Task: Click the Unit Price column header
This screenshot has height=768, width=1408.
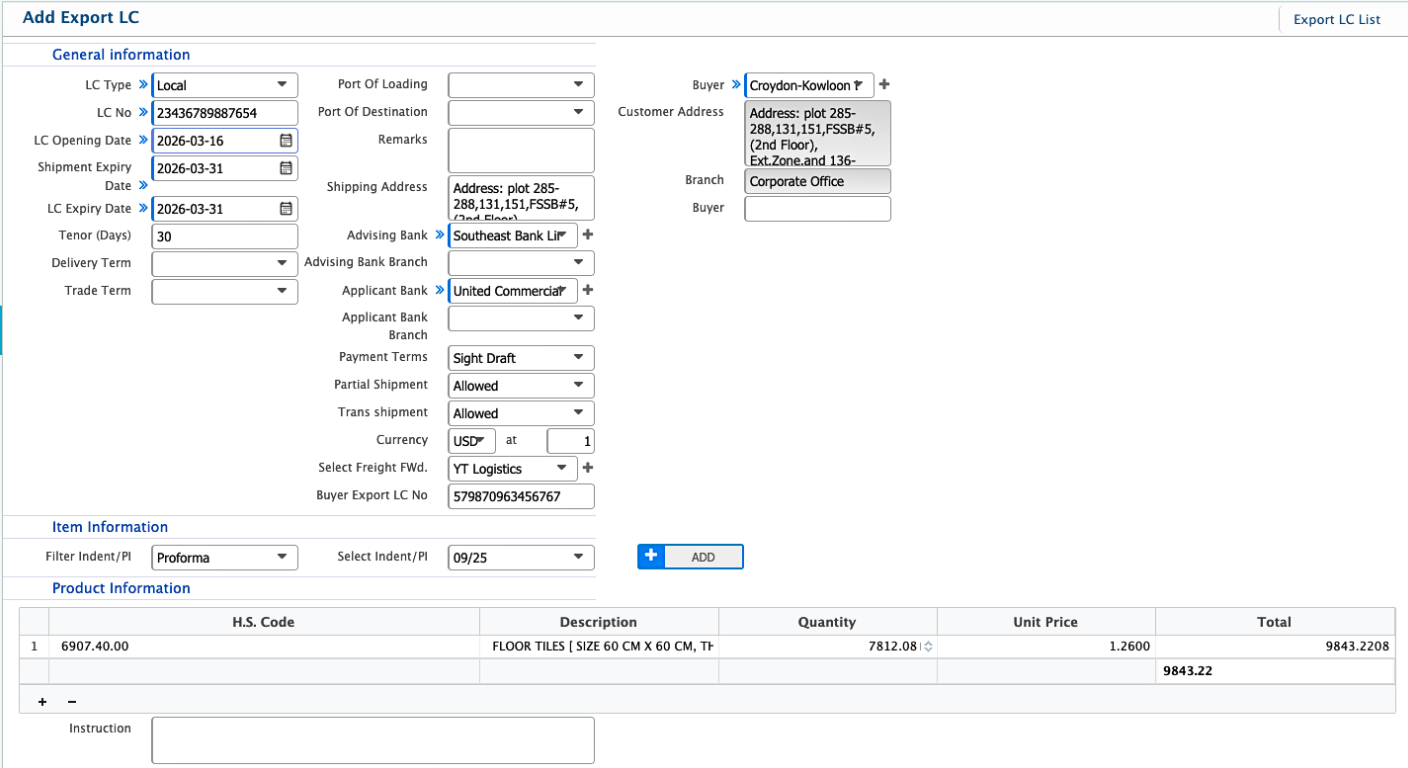Action: tap(1046, 622)
